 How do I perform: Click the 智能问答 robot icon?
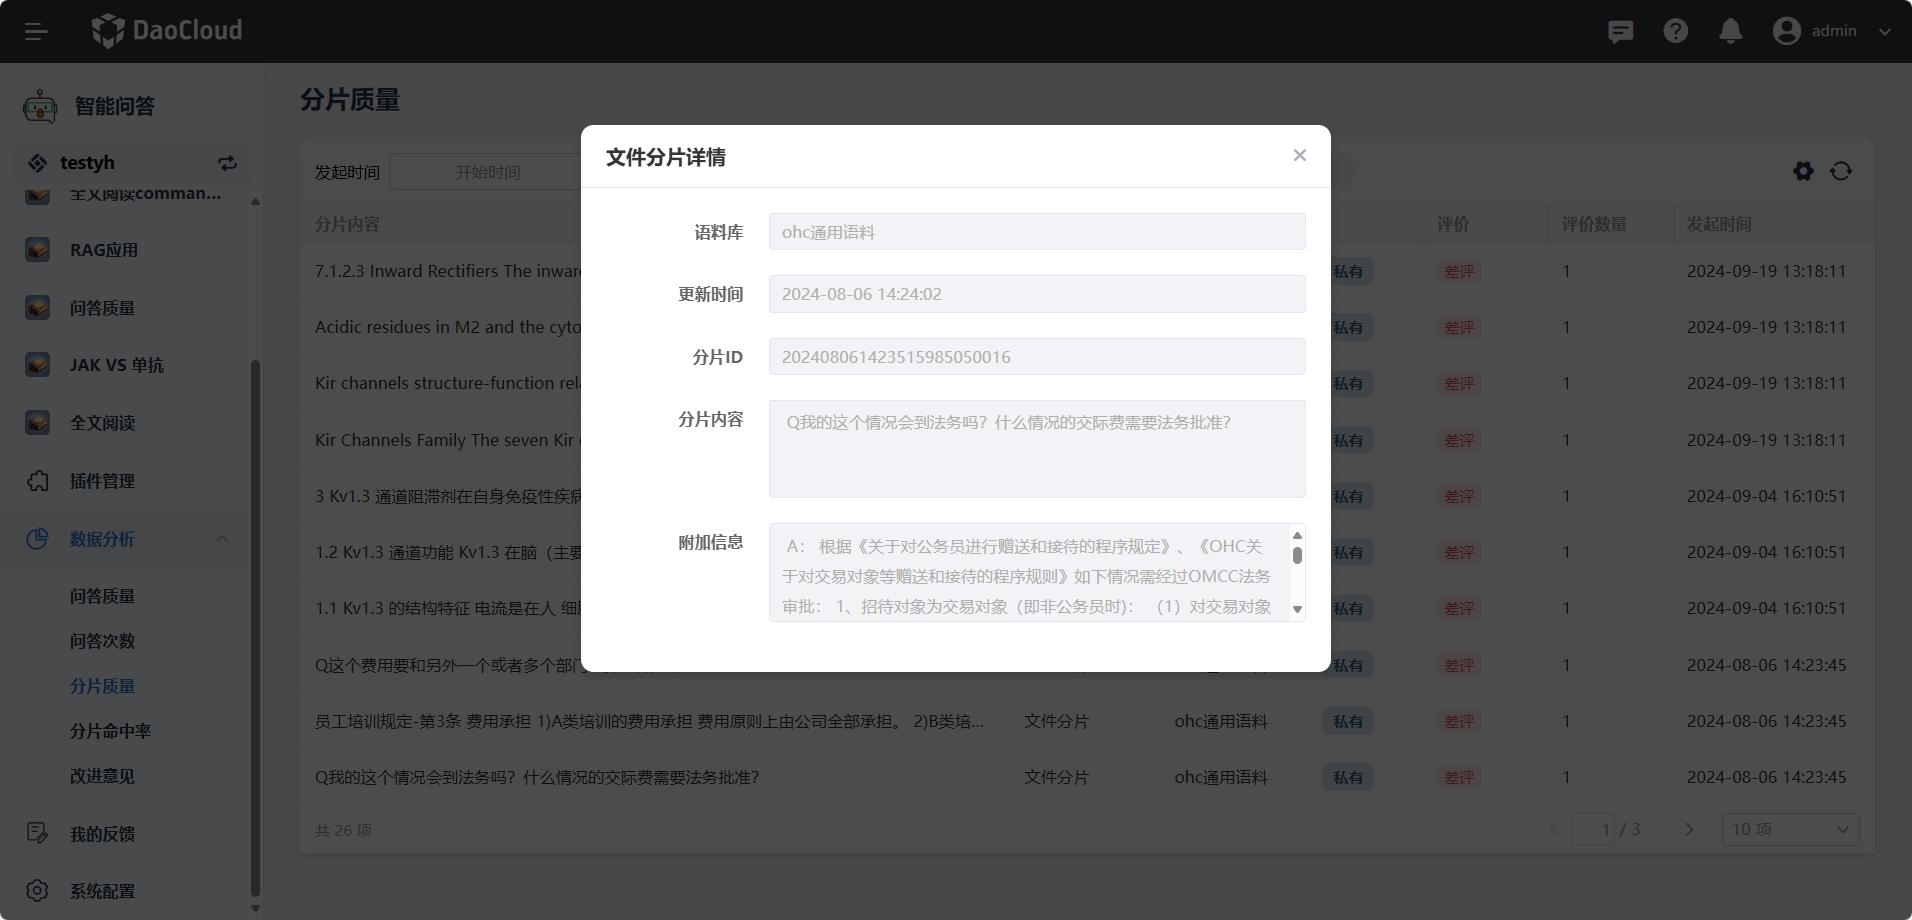(39, 105)
